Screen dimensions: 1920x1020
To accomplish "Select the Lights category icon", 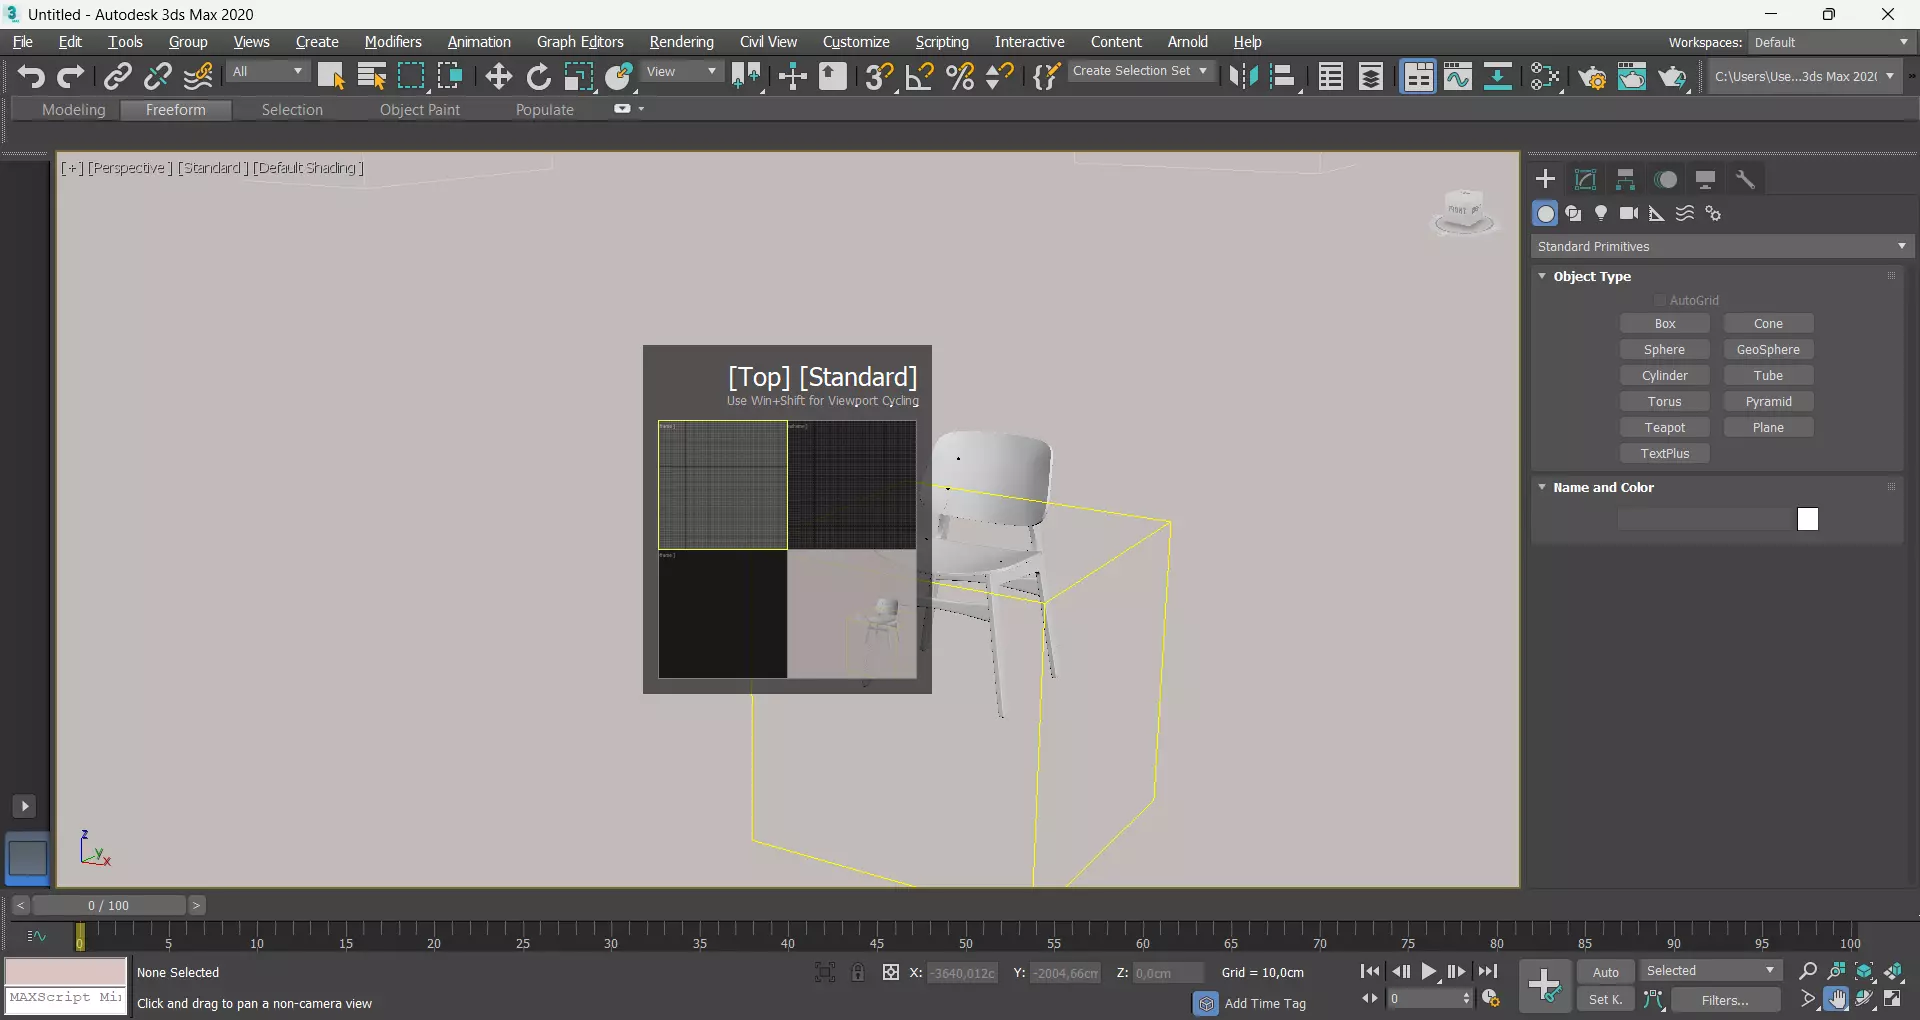I will [x=1601, y=213].
